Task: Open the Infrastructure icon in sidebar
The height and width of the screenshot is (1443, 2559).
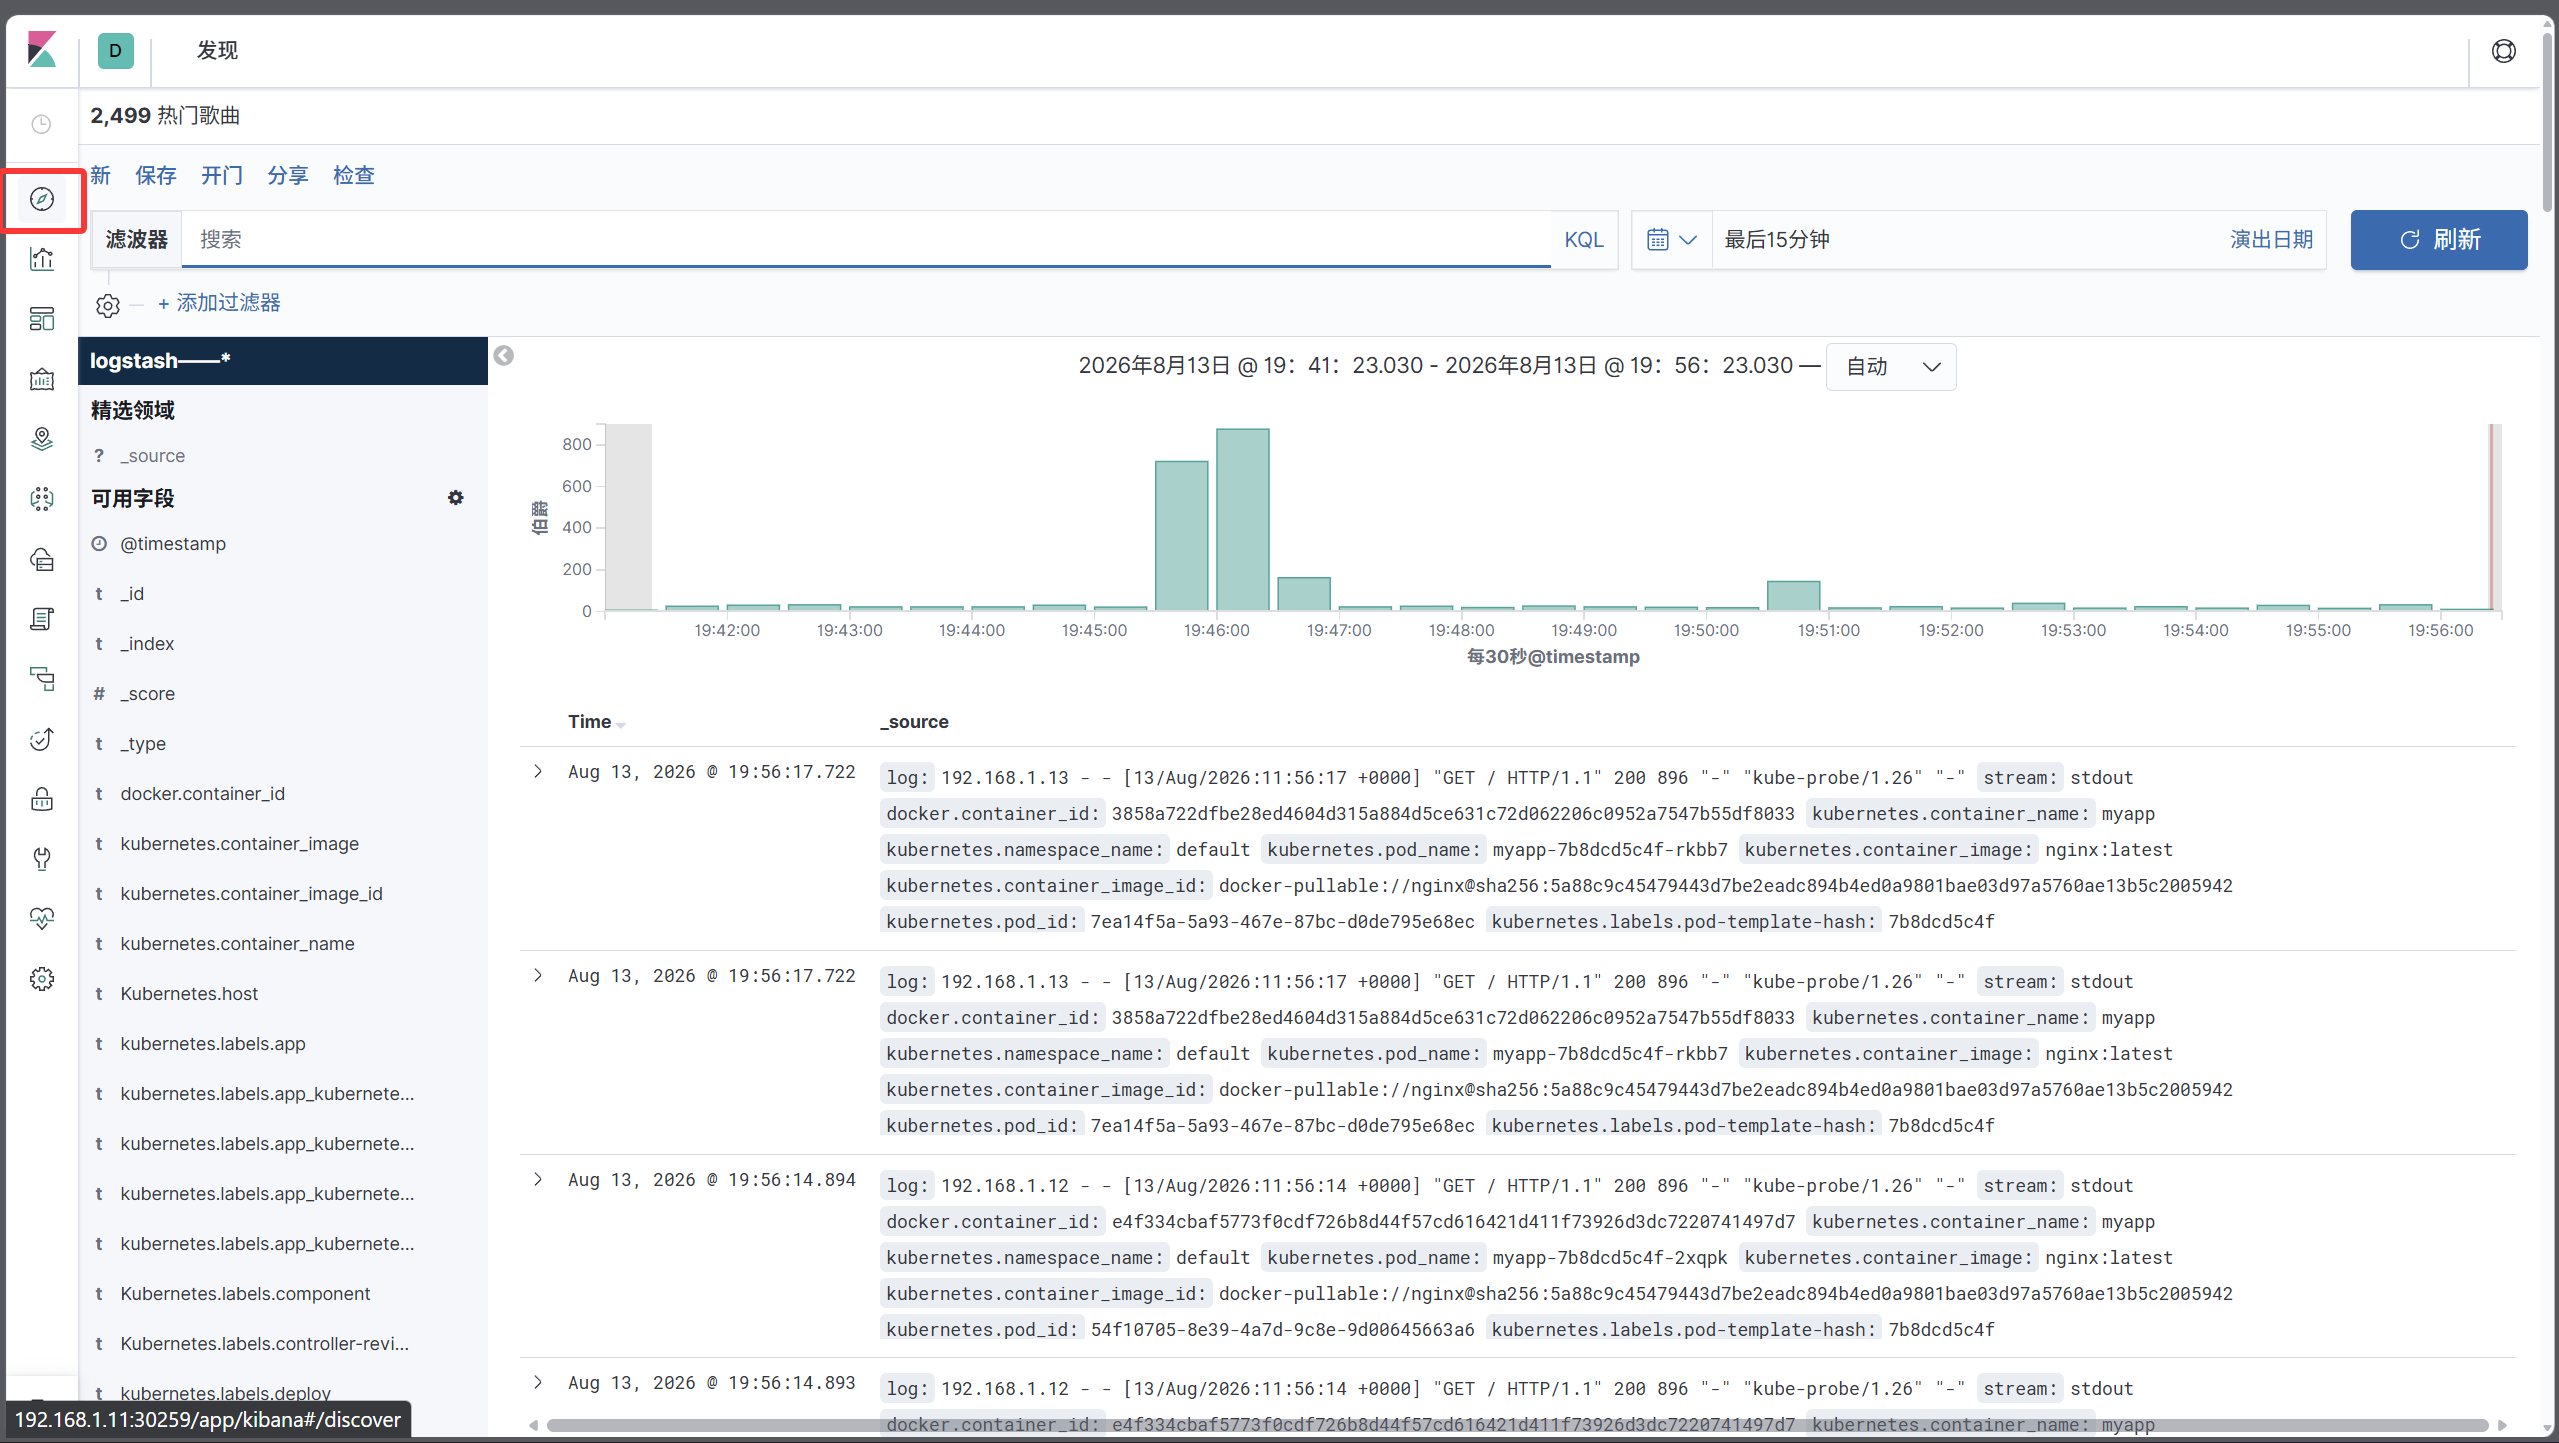Action: (x=42, y=559)
